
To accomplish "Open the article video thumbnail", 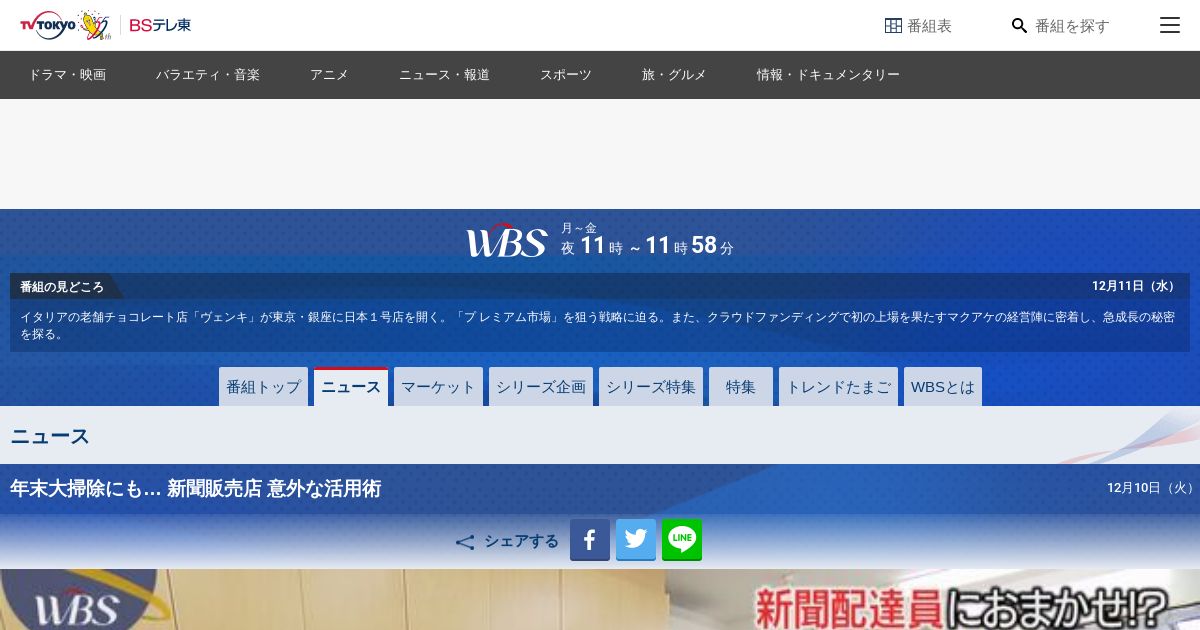I will [600, 599].
